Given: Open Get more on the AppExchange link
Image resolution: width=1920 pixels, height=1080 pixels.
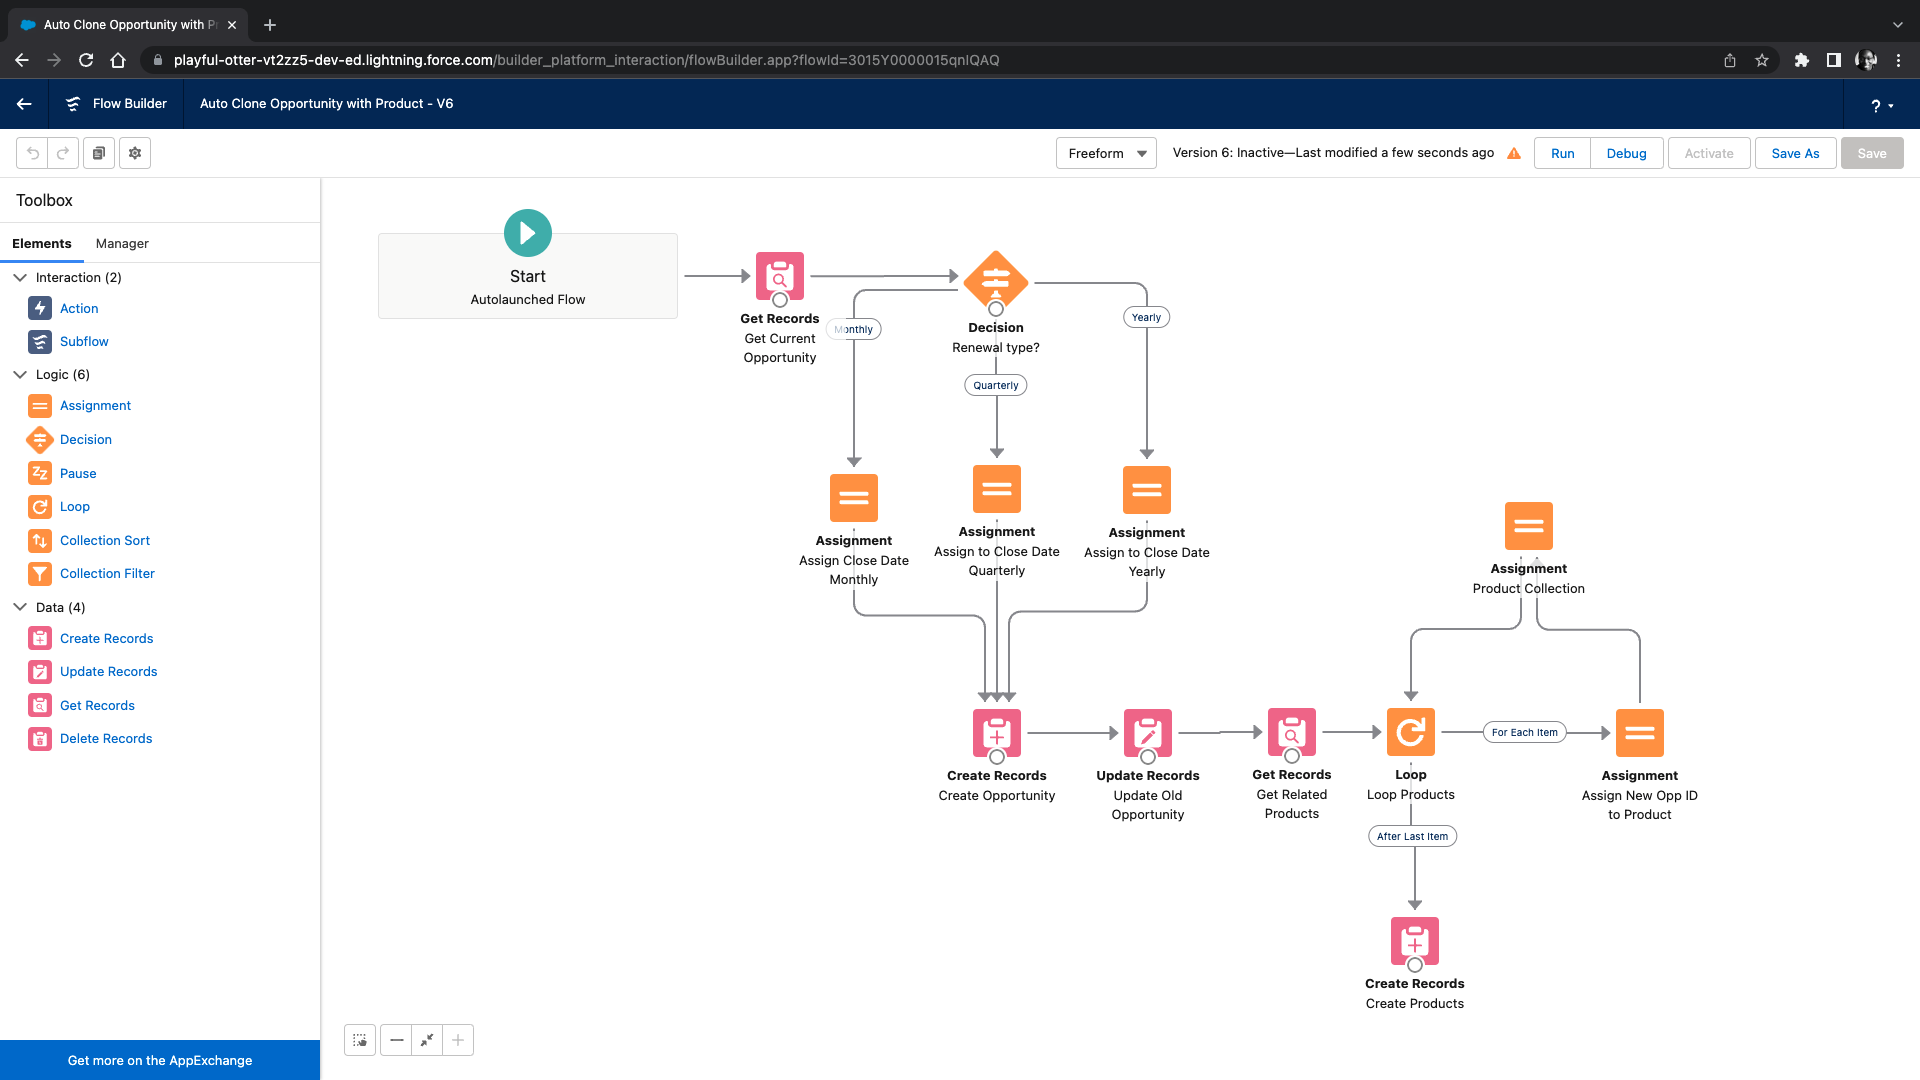Looking at the screenshot, I should point(159,1059).
